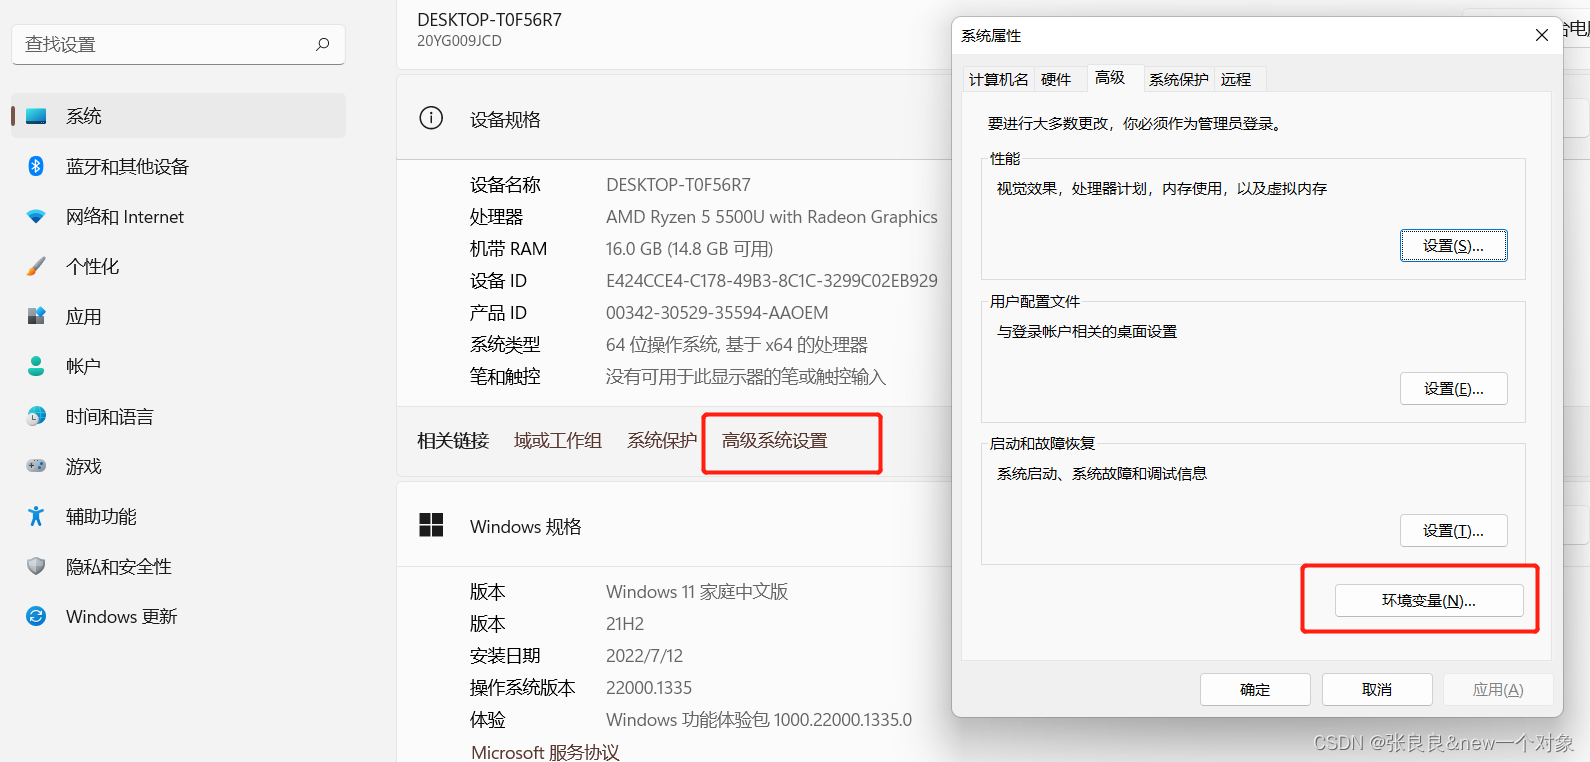
Task: Click the System monitor icon in sidebar
Action: click(36, 116)
